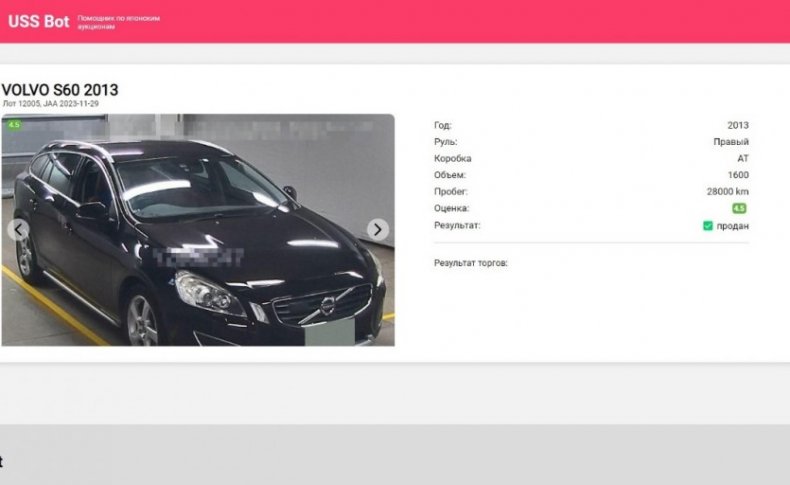Click the gearbox value AT

point(743,158)
